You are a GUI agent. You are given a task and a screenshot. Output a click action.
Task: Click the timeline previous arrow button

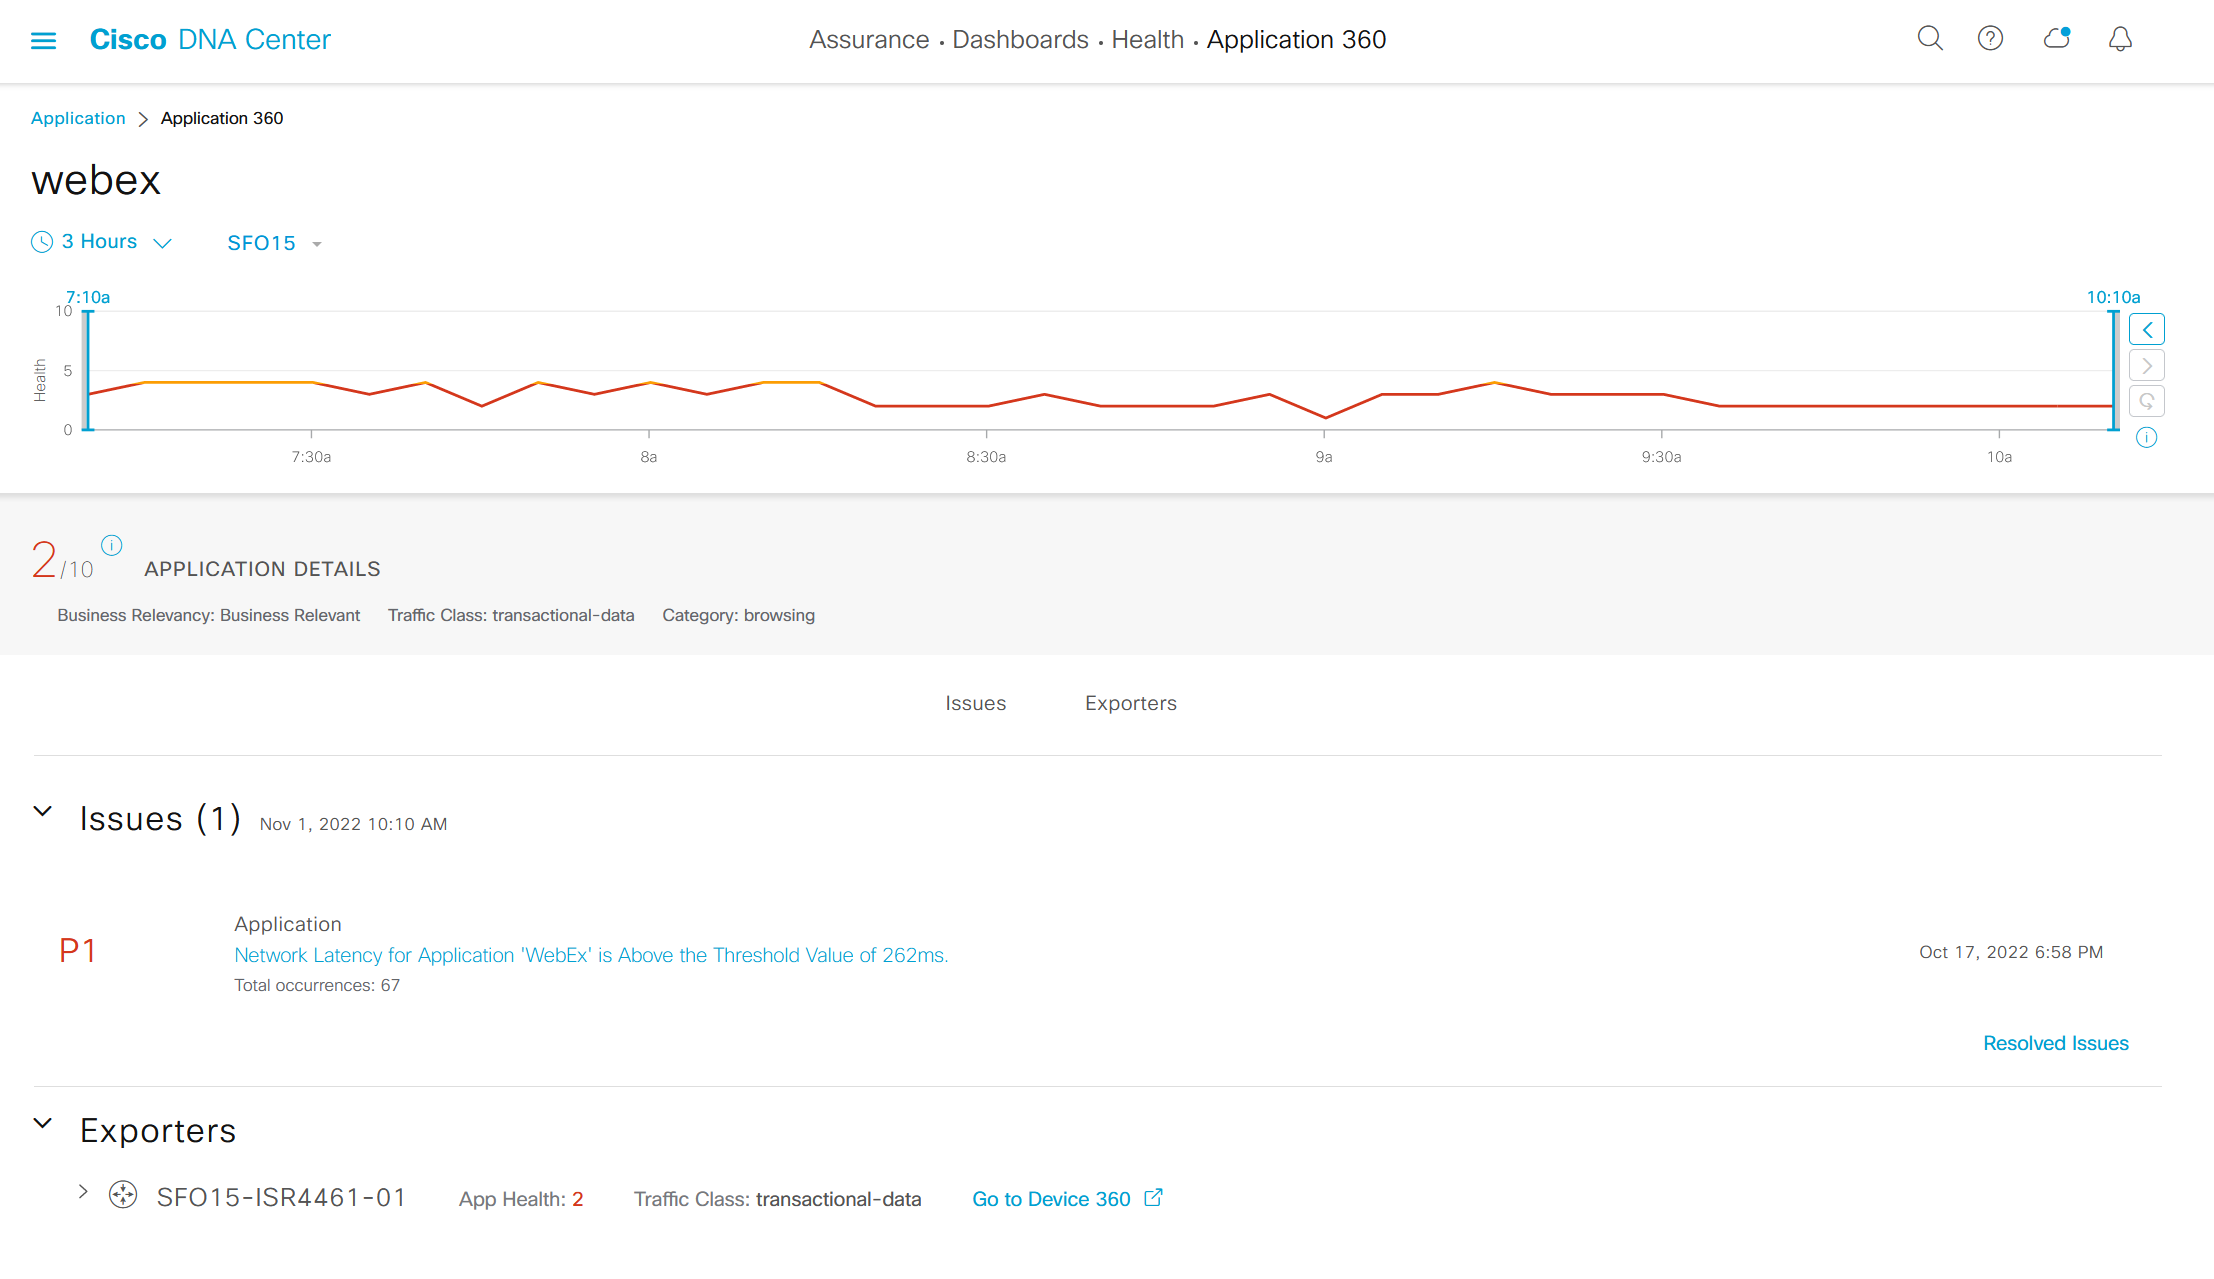[x=2146, y=329]
